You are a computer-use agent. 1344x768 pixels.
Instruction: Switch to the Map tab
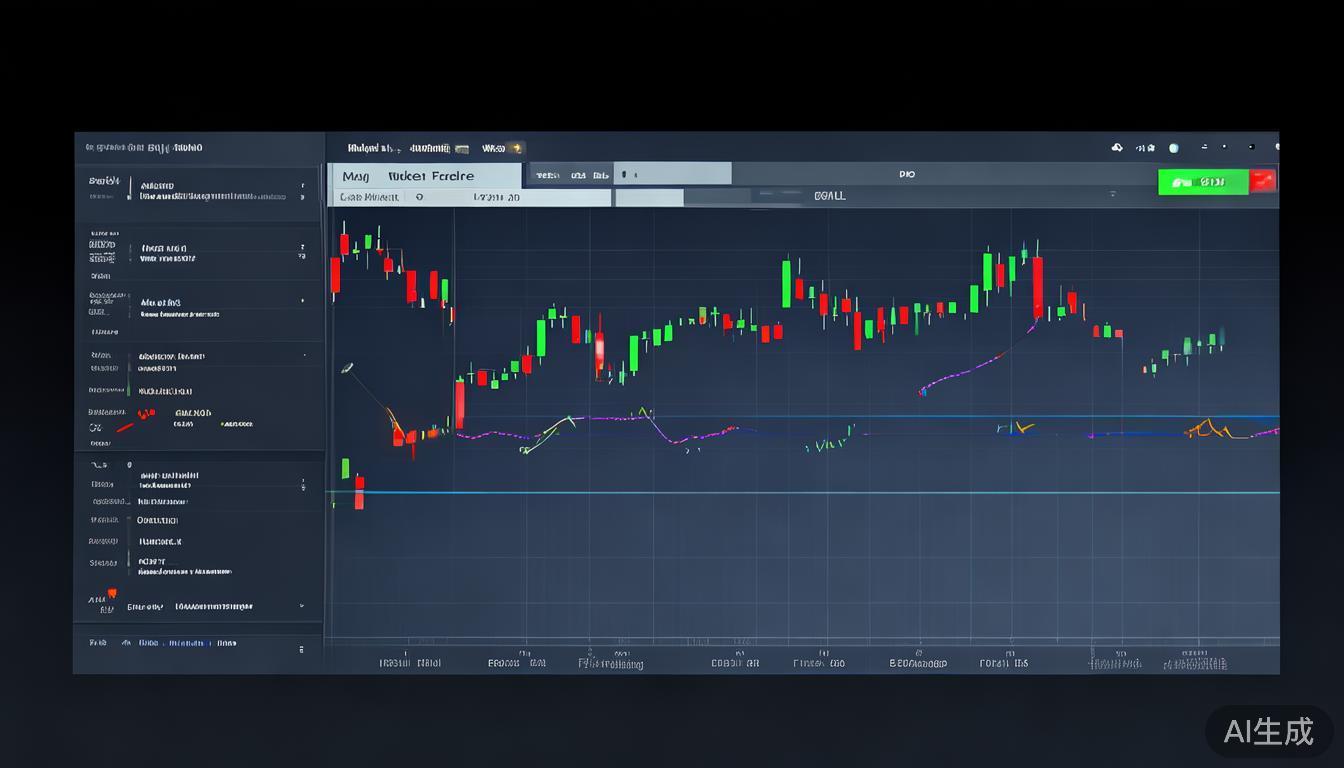click(355, 174)
